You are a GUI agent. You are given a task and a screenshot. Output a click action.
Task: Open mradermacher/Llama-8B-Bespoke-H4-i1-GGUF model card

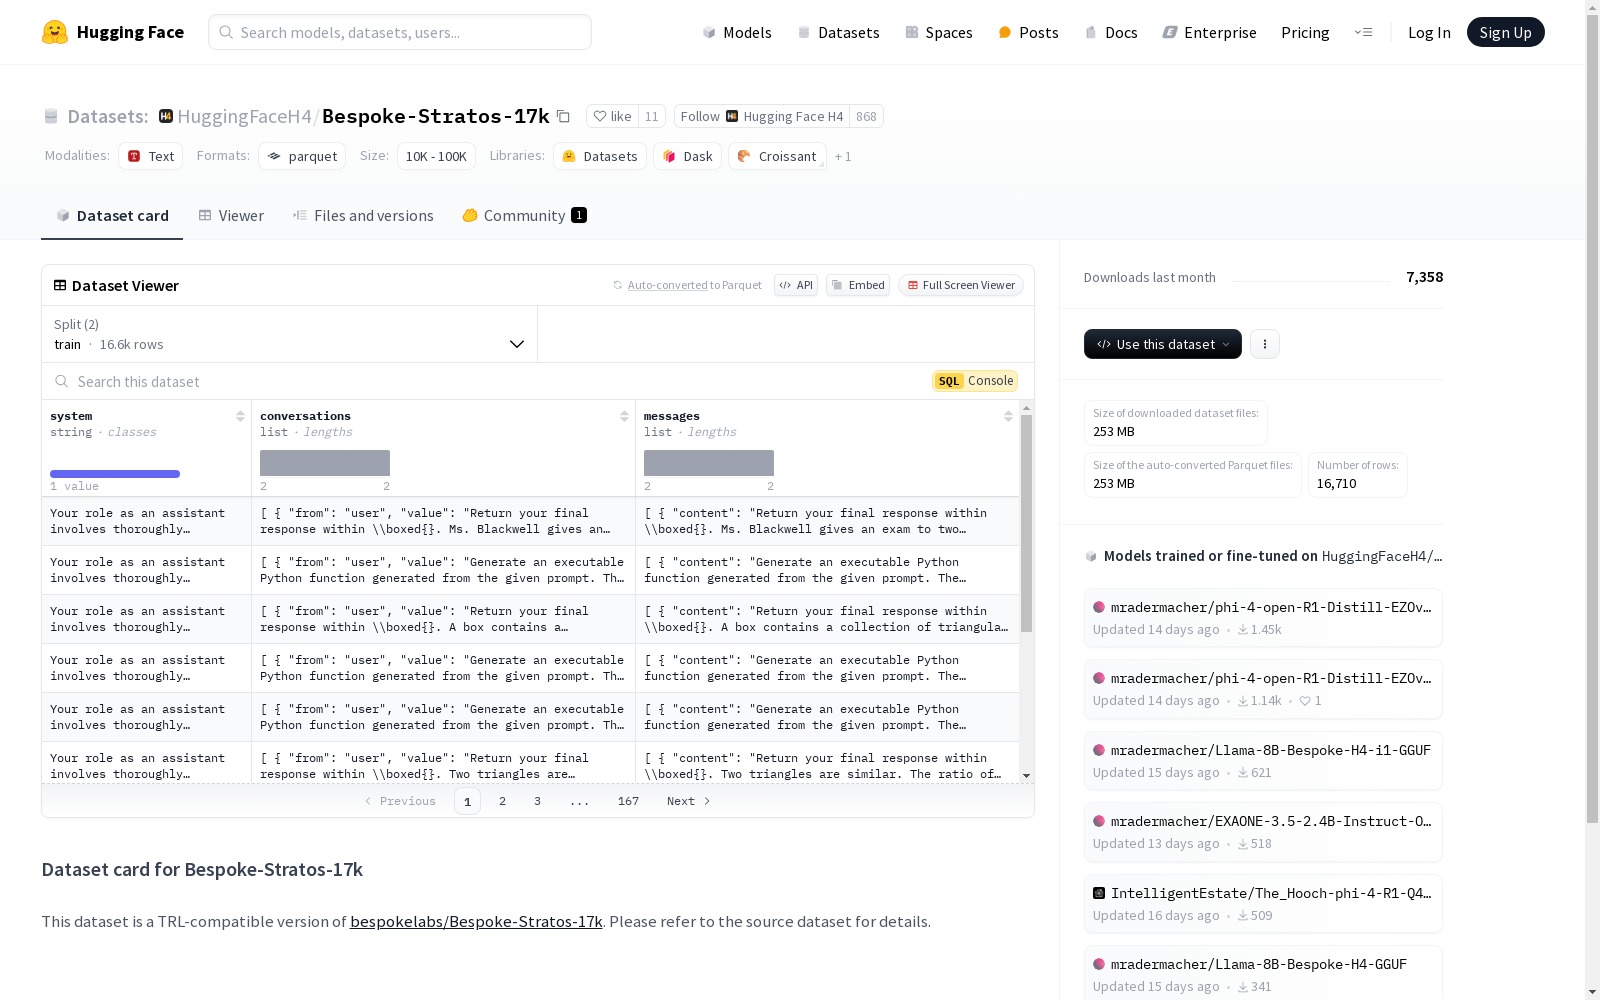1263,761
